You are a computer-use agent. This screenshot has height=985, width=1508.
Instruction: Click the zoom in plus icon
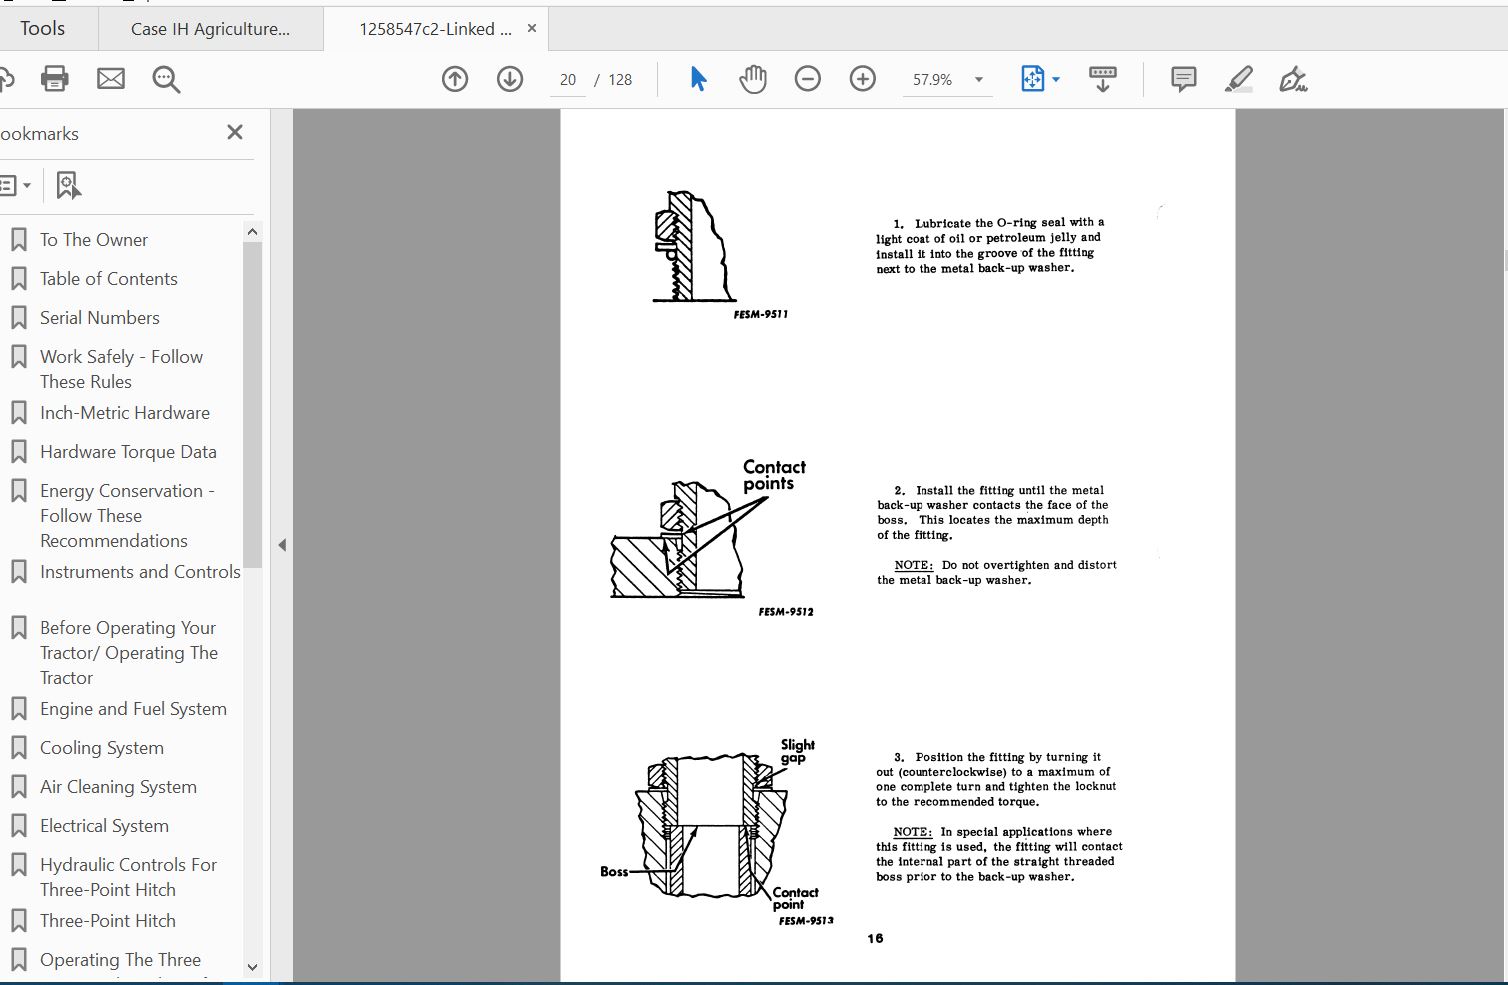pos(862,78)
